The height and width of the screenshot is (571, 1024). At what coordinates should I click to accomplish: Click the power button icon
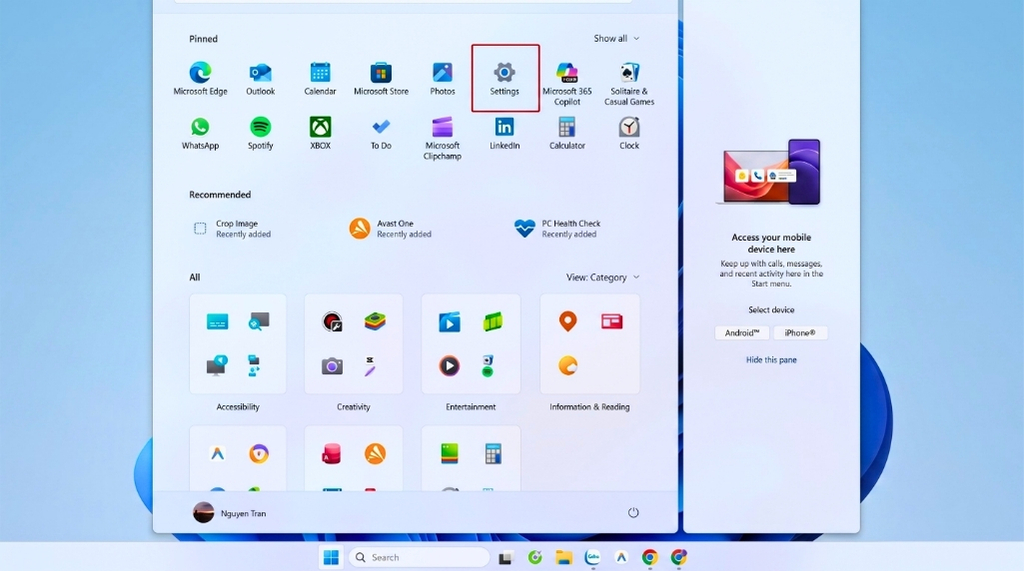(x=633, y=513)
